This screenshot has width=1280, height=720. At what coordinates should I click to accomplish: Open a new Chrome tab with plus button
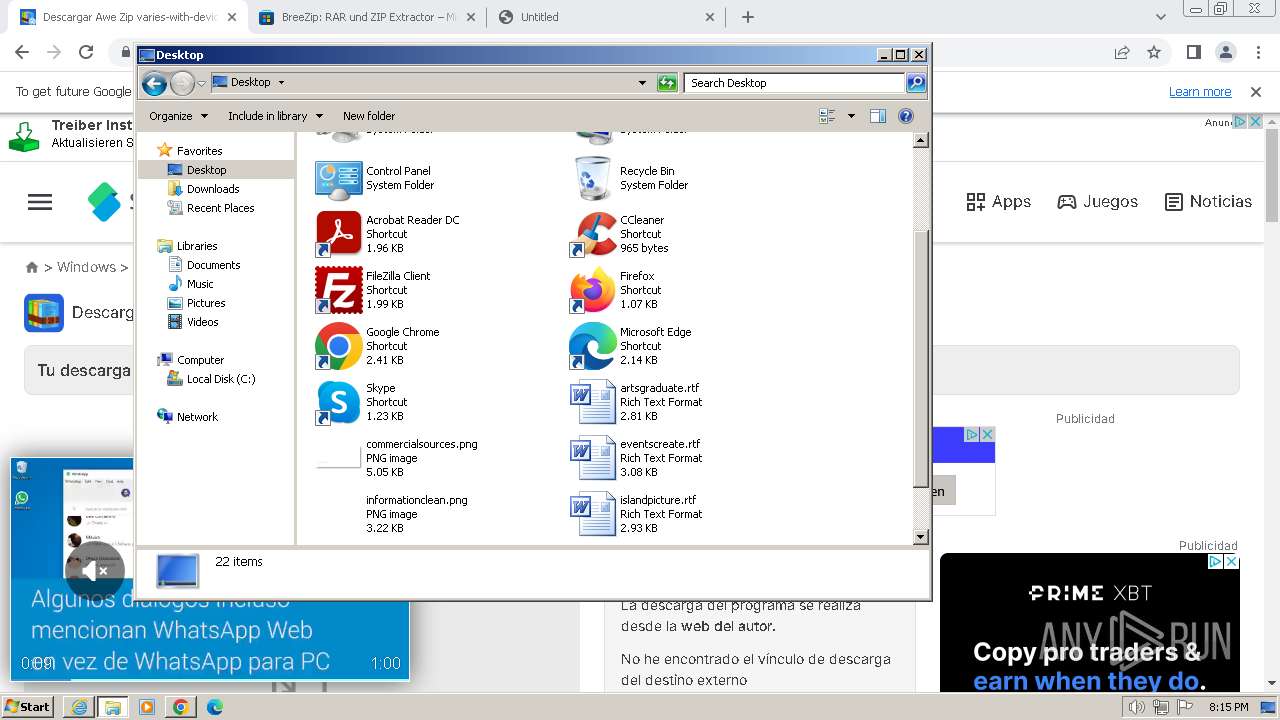747,17
